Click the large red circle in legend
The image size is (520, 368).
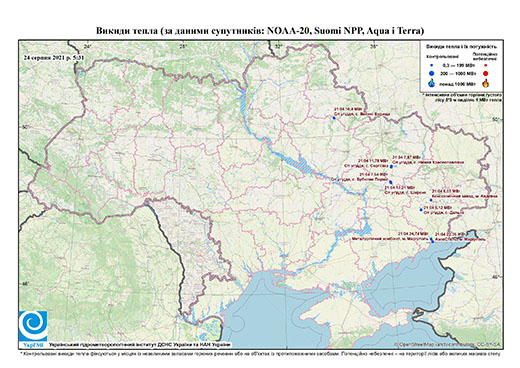(x=485, y=73)
